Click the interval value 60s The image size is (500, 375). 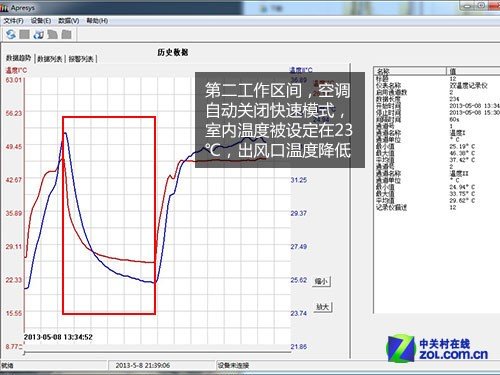(x=454, y=119)
